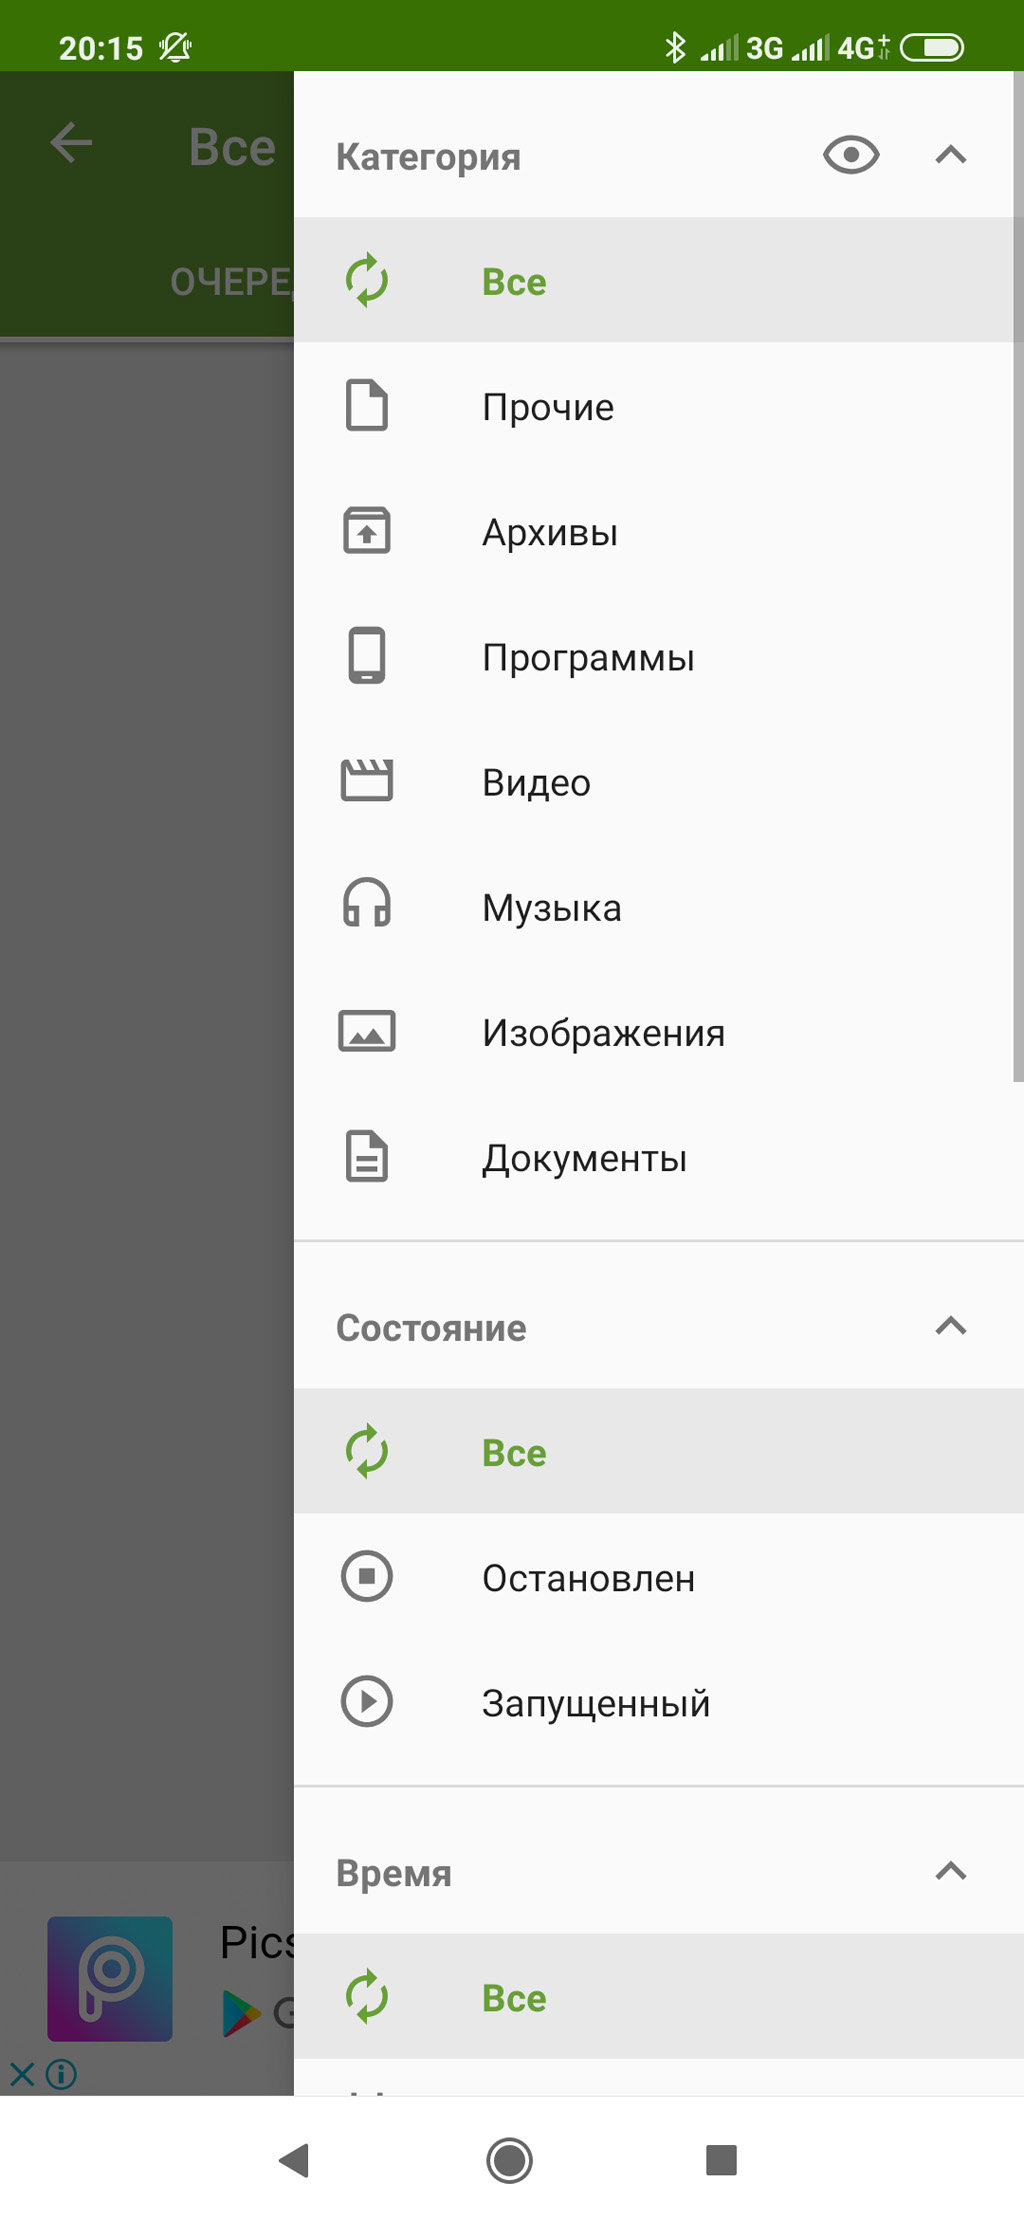Image resolution: width=1024 pixels, height=2219 pixels.
Task: Click the play circle icon beside Запущенный
Action: [367, 1702]
